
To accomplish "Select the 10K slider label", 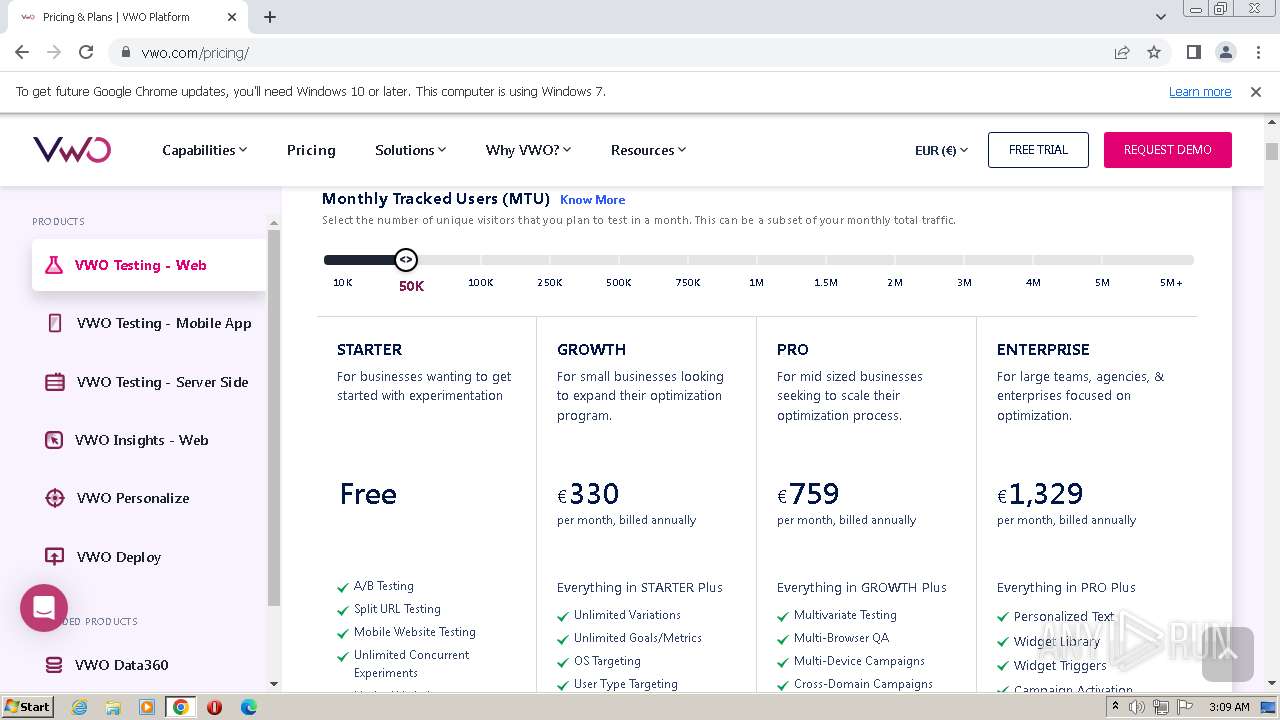I will [343, 283].
